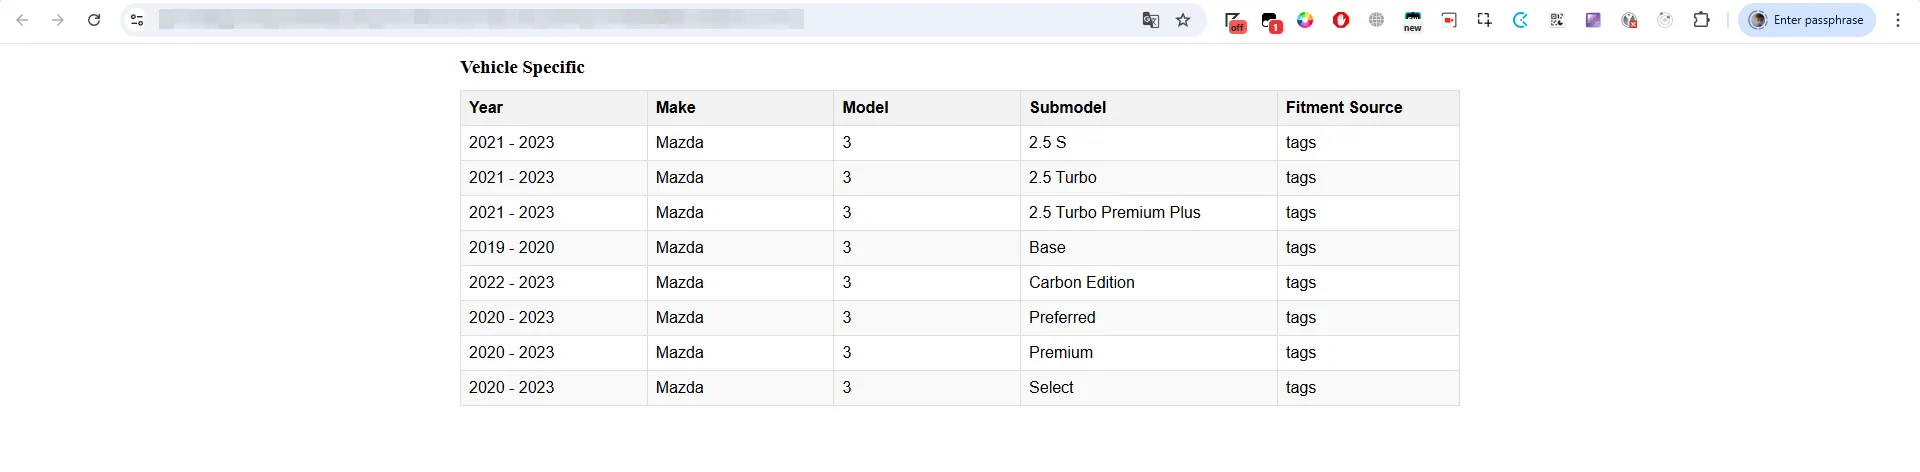Image resolution: width=1920 pixels, height=472 pixels.
Task: Click the 2019 - 2020 year cell
Action: point(511,248)
